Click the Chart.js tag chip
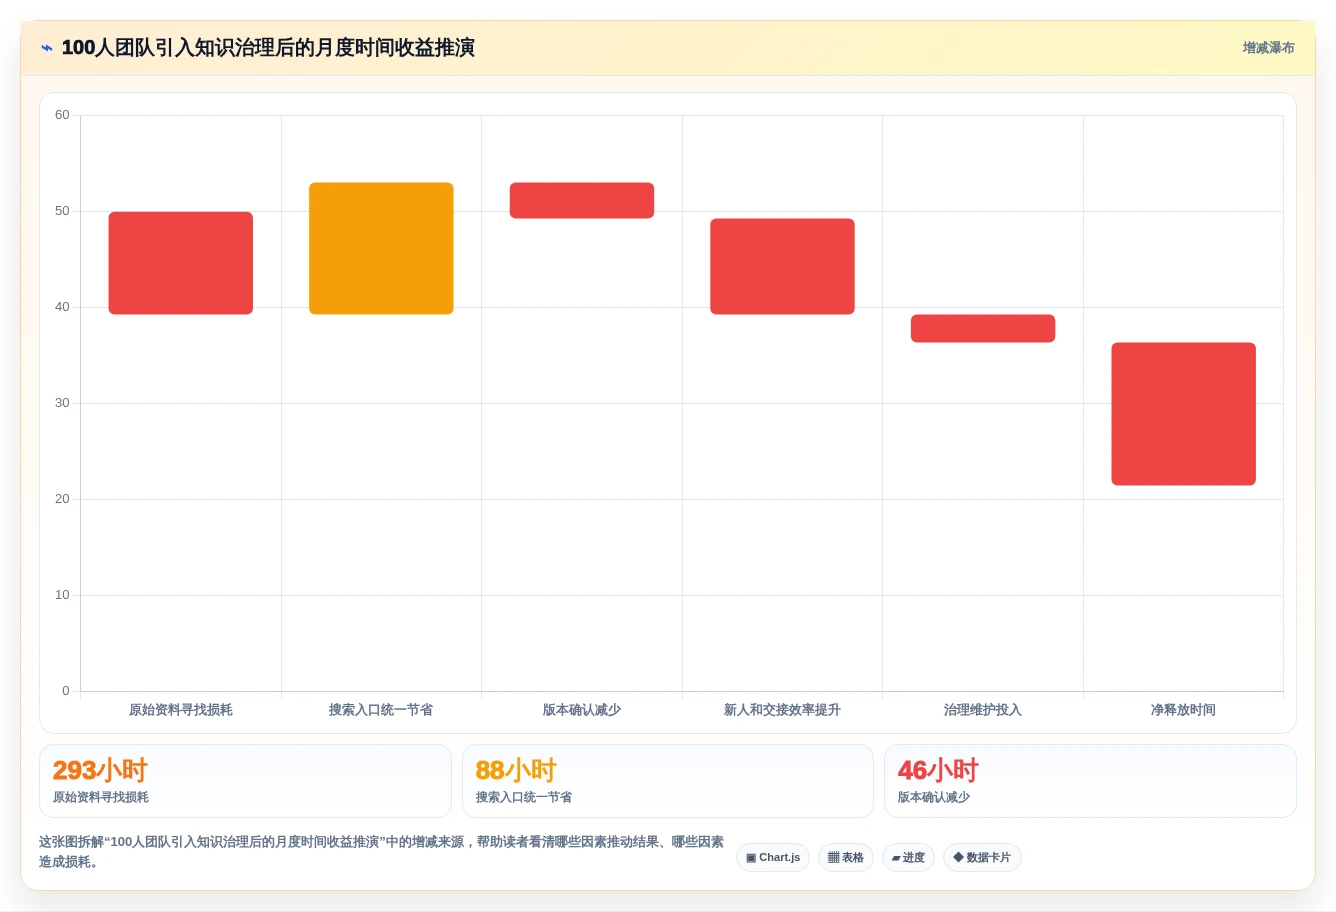Image resolution: width=1336 pixels, height=912 pixels. [x=773, y=858]
